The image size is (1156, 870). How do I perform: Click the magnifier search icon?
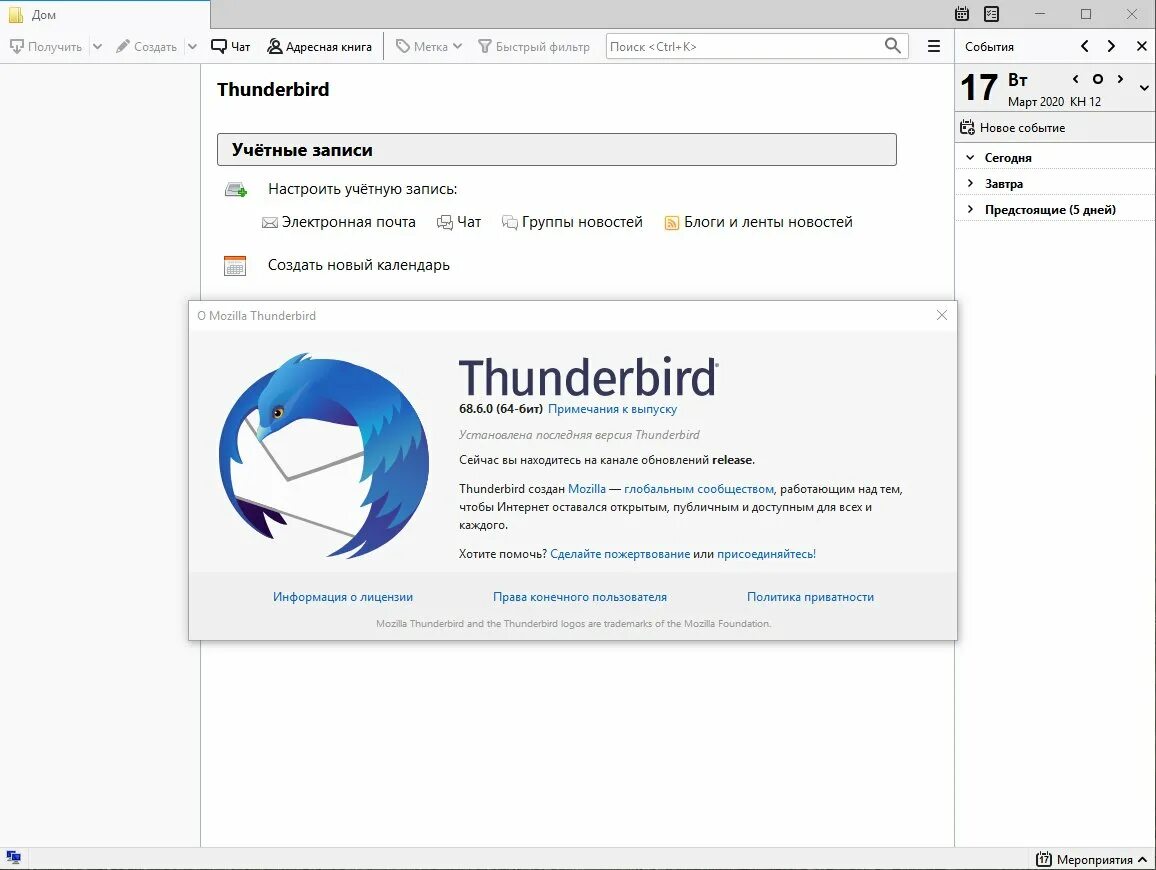click(892, 46)
